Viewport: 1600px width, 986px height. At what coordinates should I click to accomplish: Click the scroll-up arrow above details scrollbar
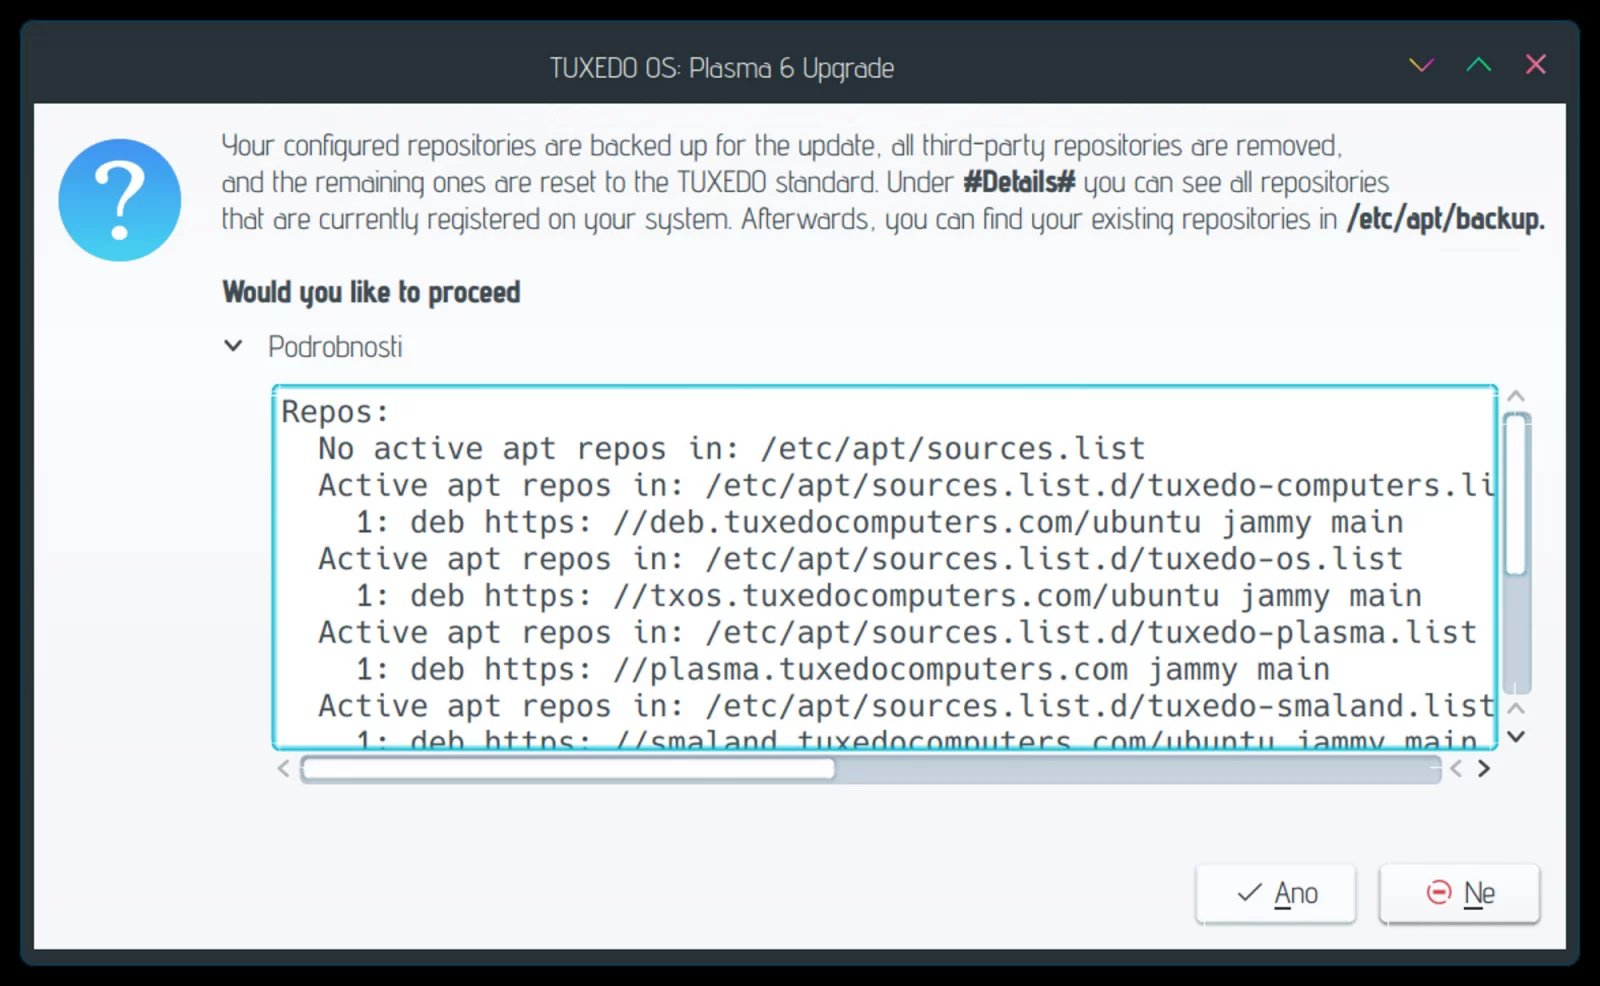click(x=1516, y=396)
